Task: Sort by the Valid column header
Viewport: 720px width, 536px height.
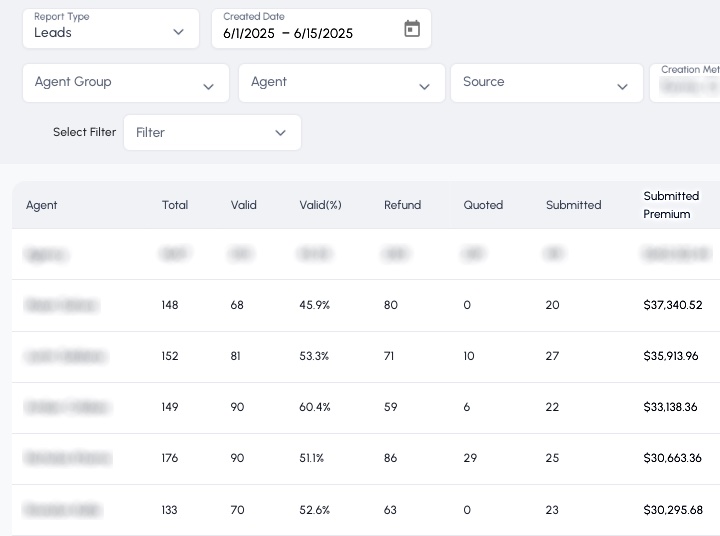Action: (244, 205)
